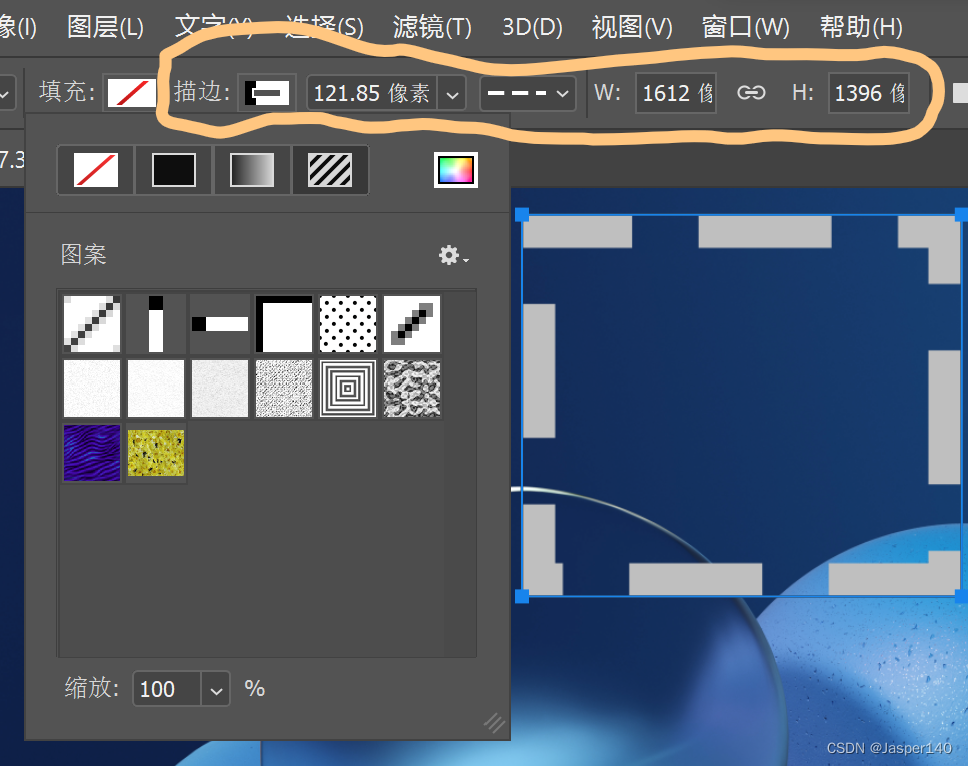Image resolution: width=968 pixels, height=766 pixels.
Task: Open the 图层(L) menu
Action: [x=105, y=27]
